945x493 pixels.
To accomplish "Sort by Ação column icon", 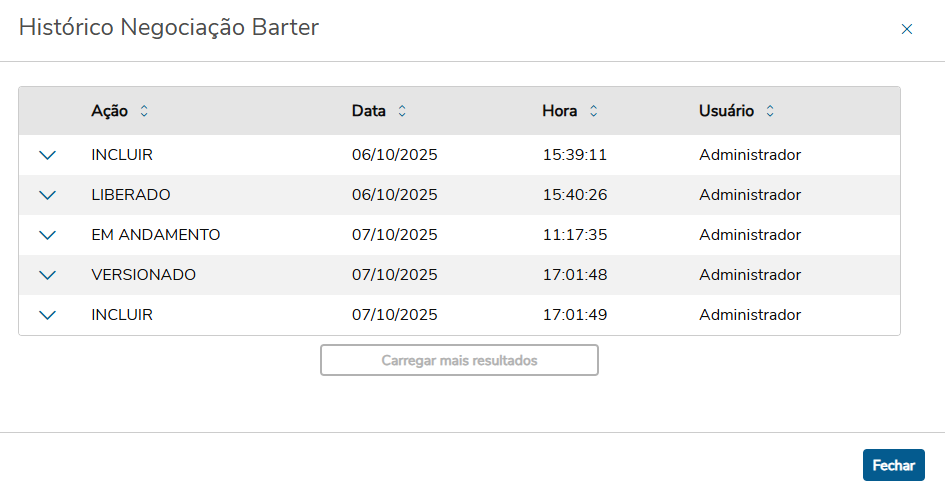I will [x=144, y=111].
